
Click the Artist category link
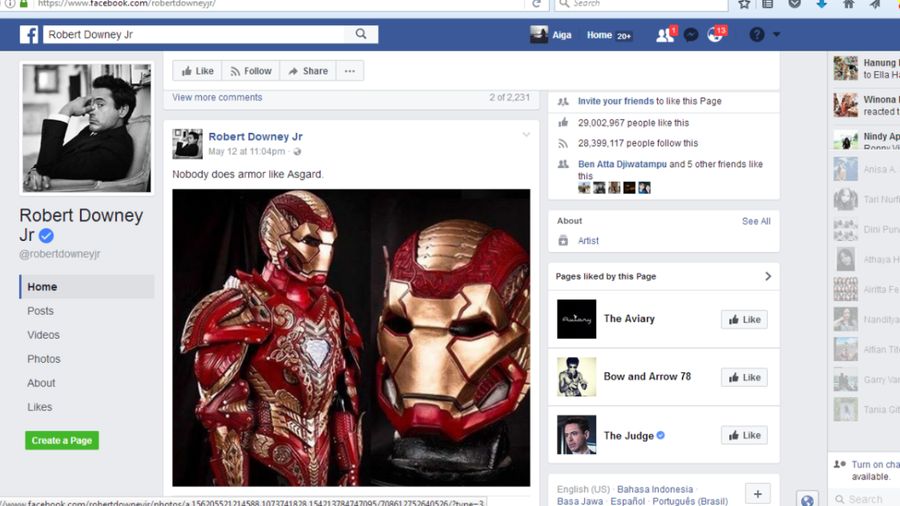[588, 241]
